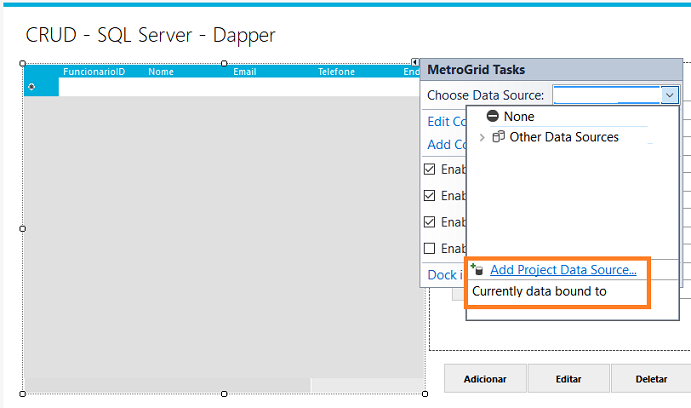Screen dimensions: 691x408
Task: Select Other Data Sources item
Action: click(x=564, y=137)
